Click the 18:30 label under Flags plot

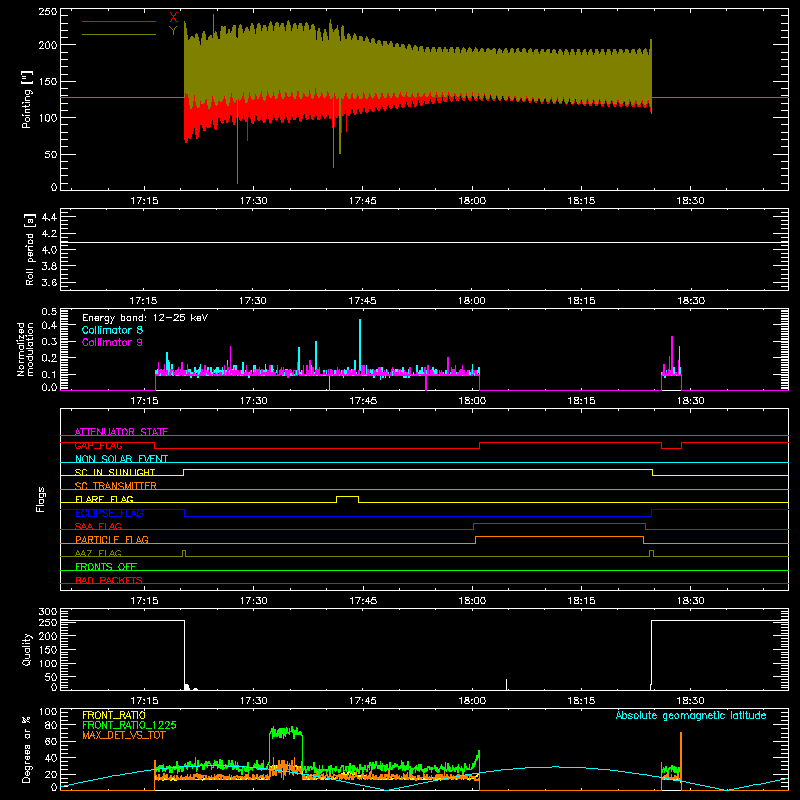pos(690,601)
